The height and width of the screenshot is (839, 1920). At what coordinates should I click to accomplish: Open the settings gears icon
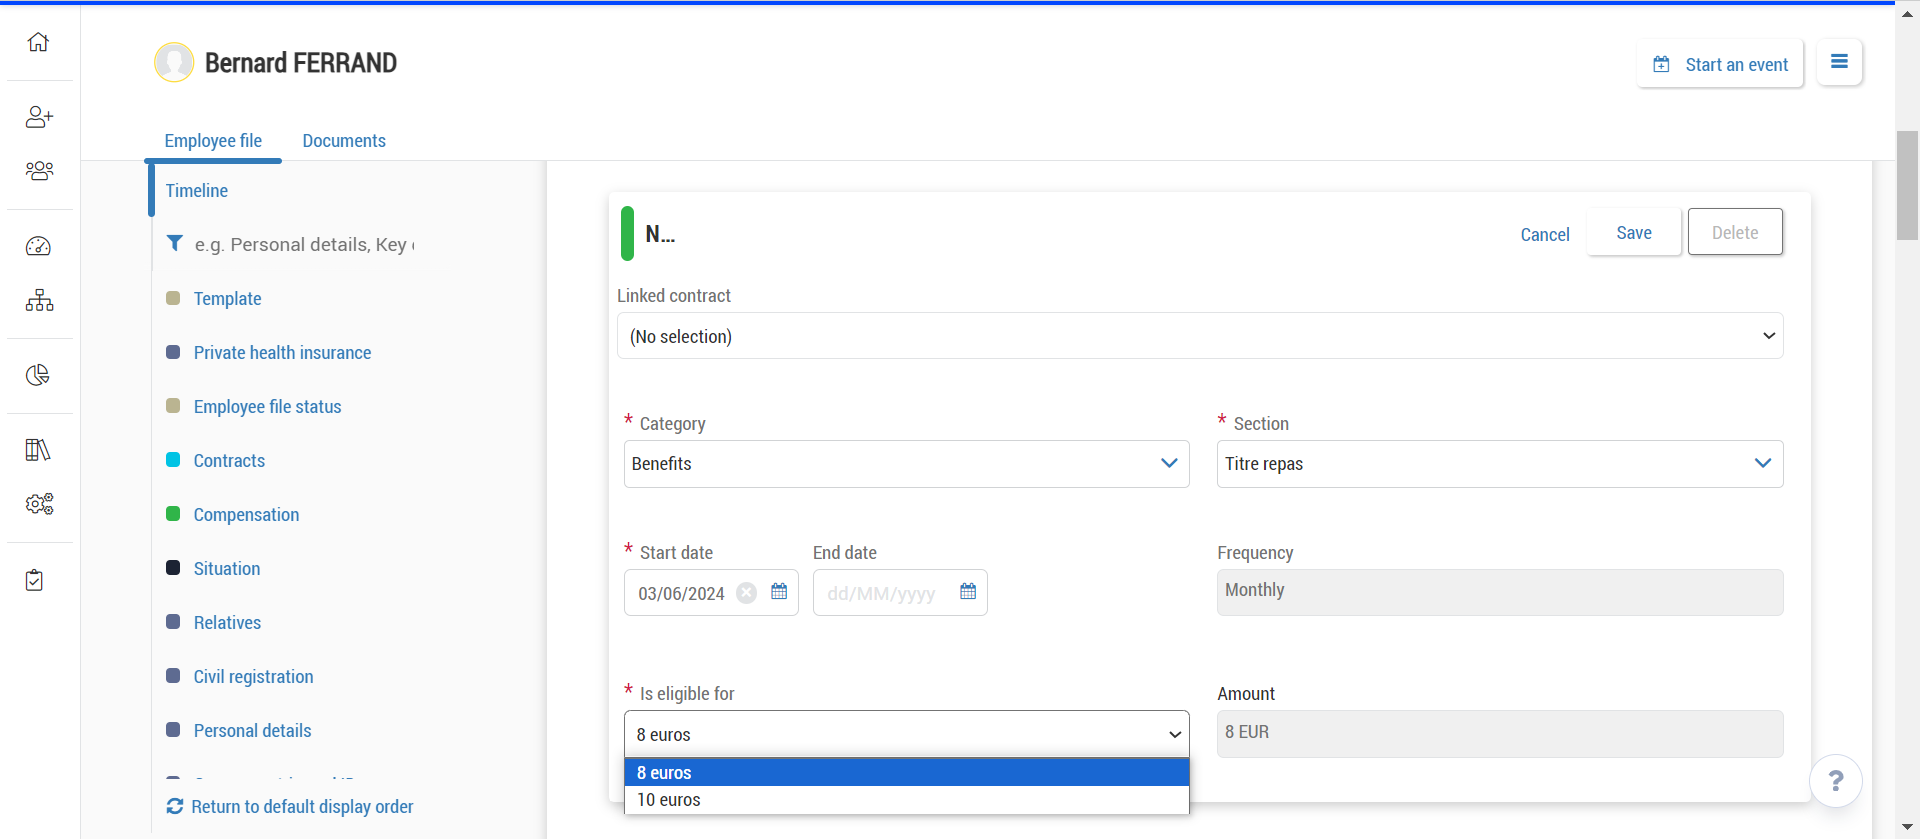[39, 504]
